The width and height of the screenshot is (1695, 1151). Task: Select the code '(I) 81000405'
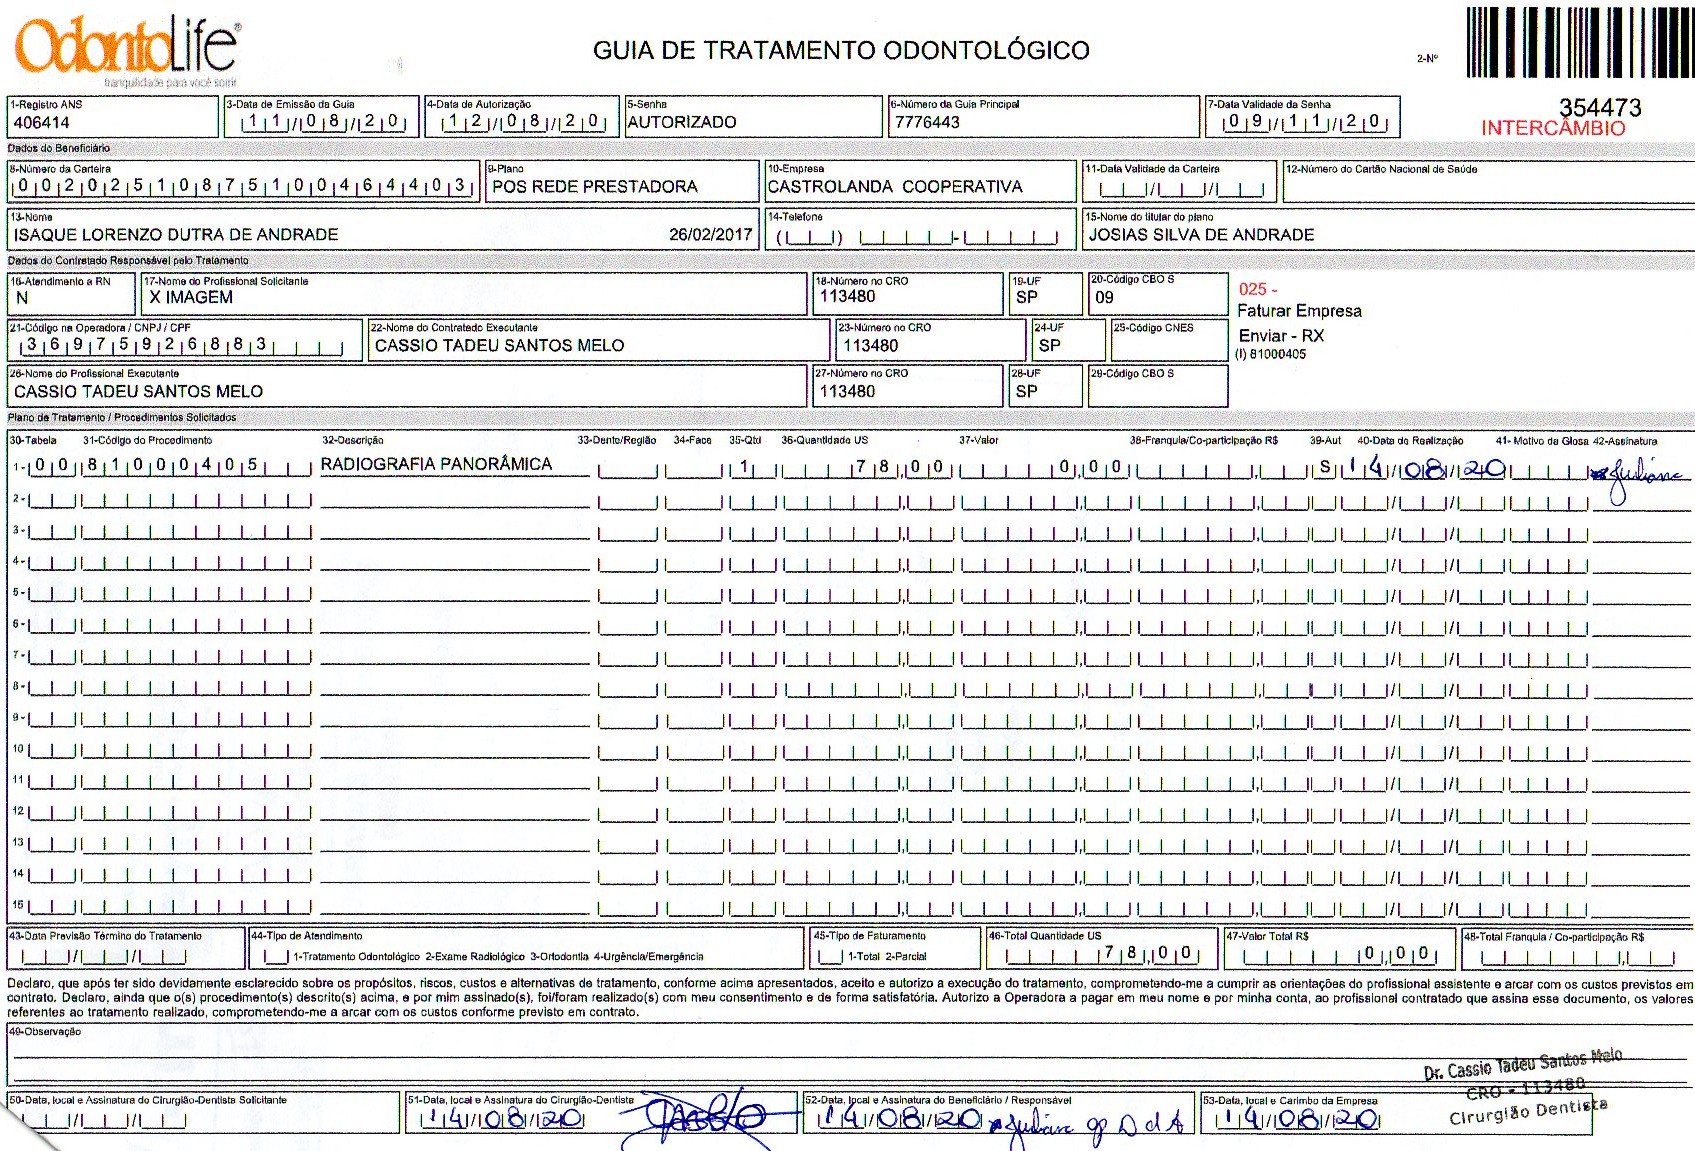pyautogui.click(x=1270, y=354)
